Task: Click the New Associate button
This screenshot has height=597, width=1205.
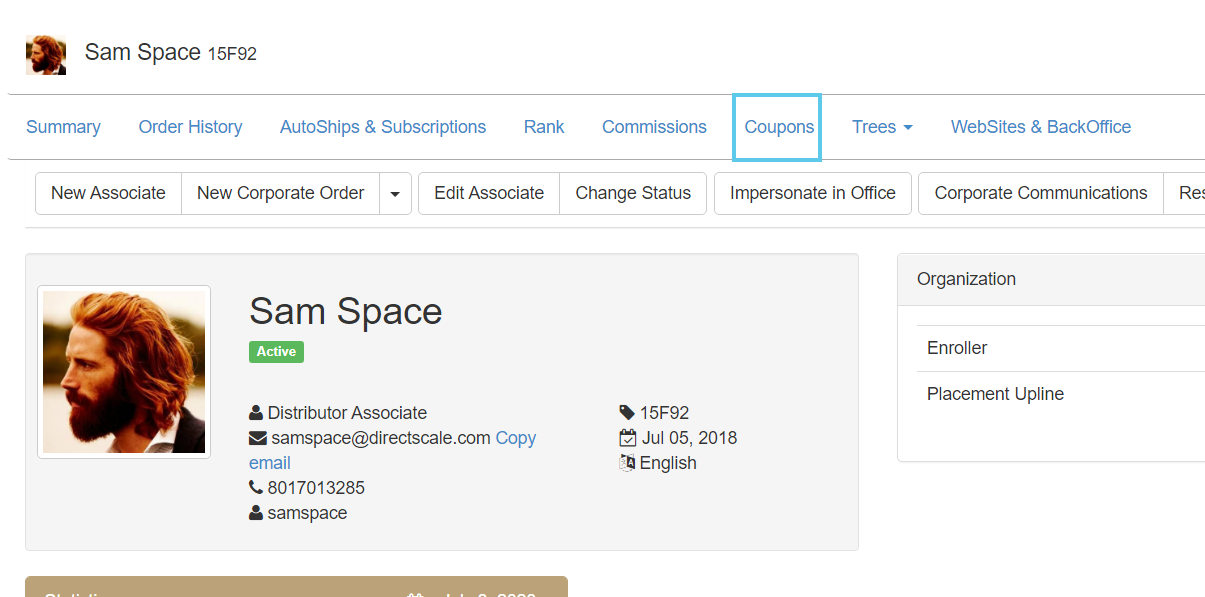Action: pyautogui.click(x=108, y=193)
